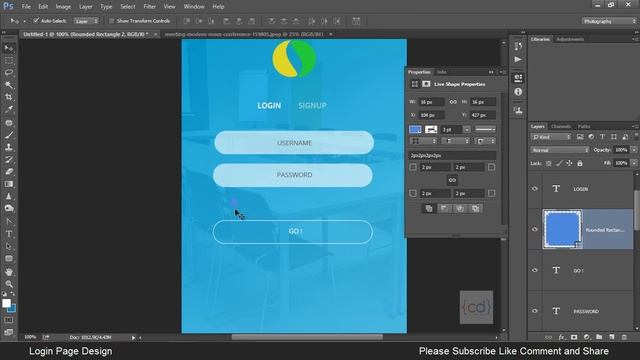
Task: Open the stroke alignment dropdown
Action: (x=423, y=141)
